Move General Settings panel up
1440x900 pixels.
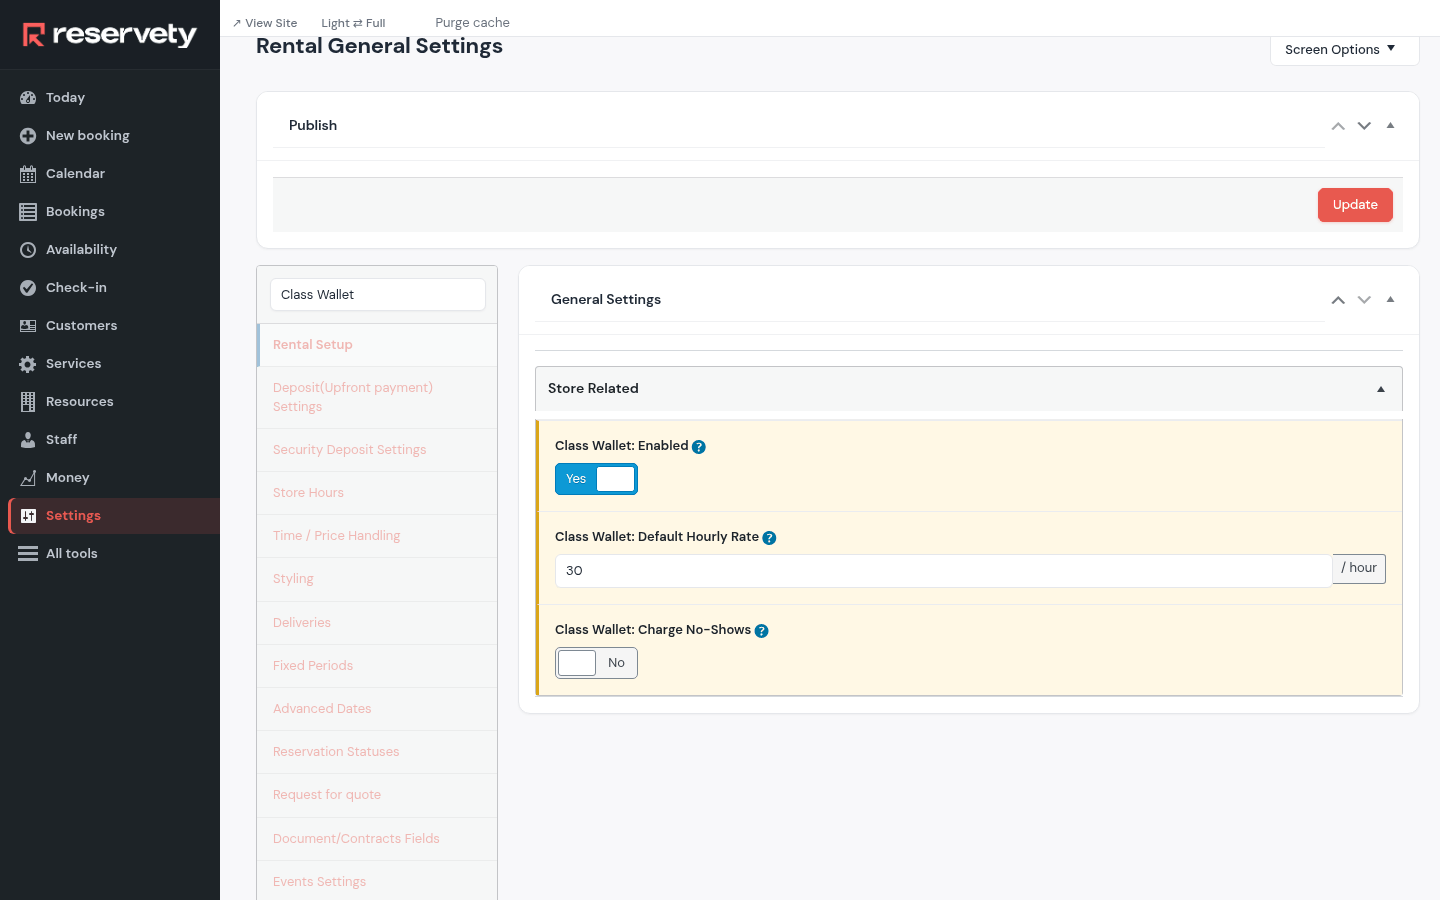click(1338, 300)
